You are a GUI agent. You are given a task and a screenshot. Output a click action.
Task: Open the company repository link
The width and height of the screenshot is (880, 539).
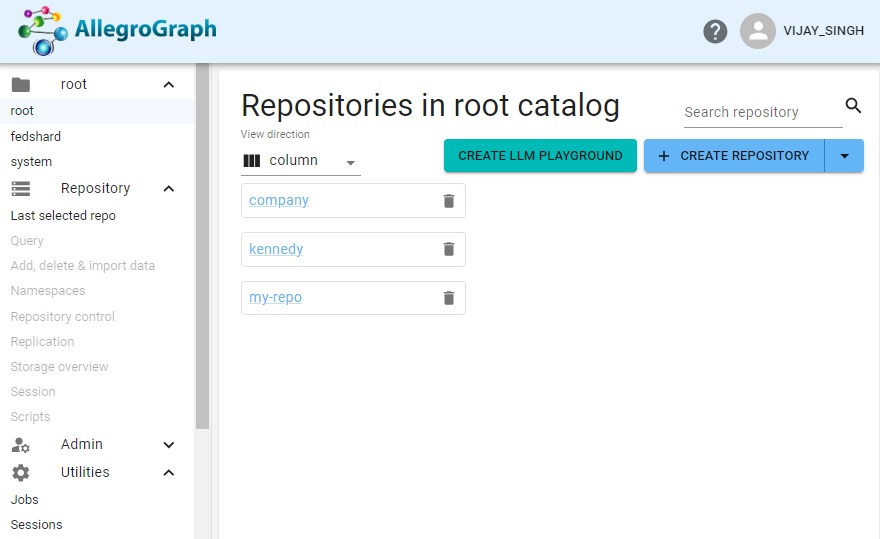pos(279,200)
